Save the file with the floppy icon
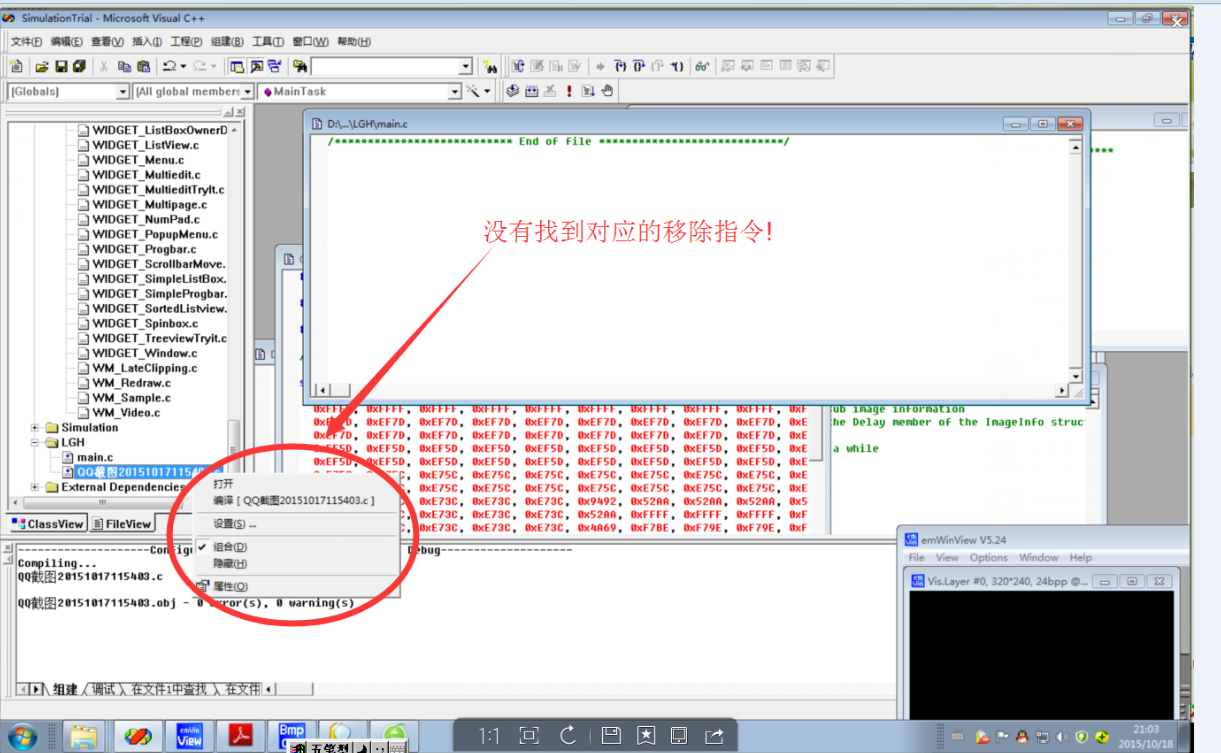The height and width of the screenshot is (753, 1221). tap(61, 67)
